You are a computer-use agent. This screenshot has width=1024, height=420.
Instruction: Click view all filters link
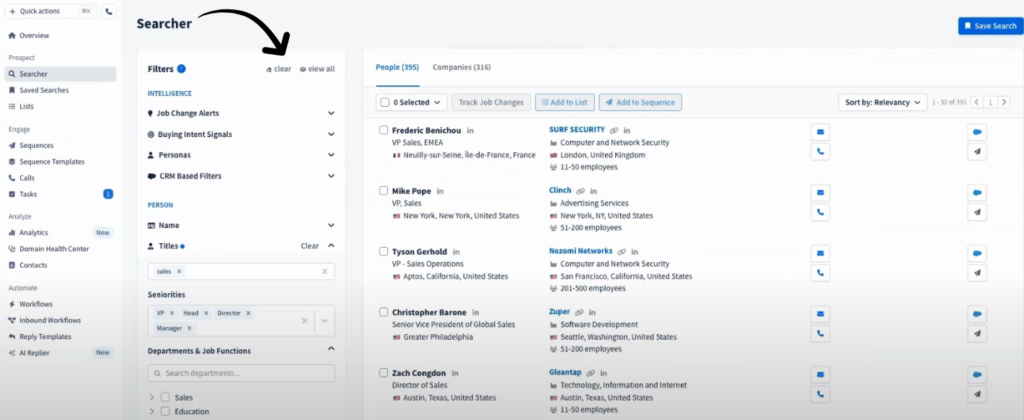[317, 69]
